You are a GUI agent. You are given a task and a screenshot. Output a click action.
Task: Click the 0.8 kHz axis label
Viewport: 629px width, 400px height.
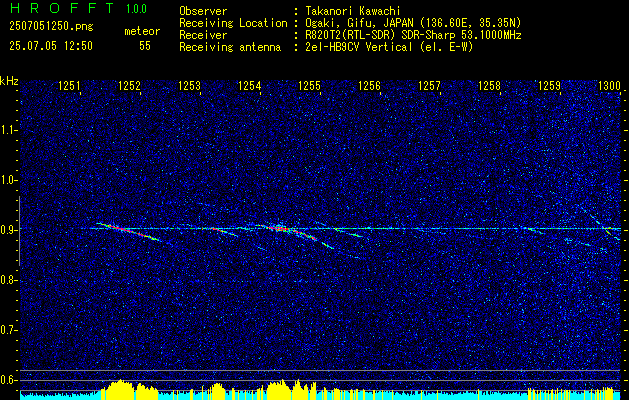[10, 280]
